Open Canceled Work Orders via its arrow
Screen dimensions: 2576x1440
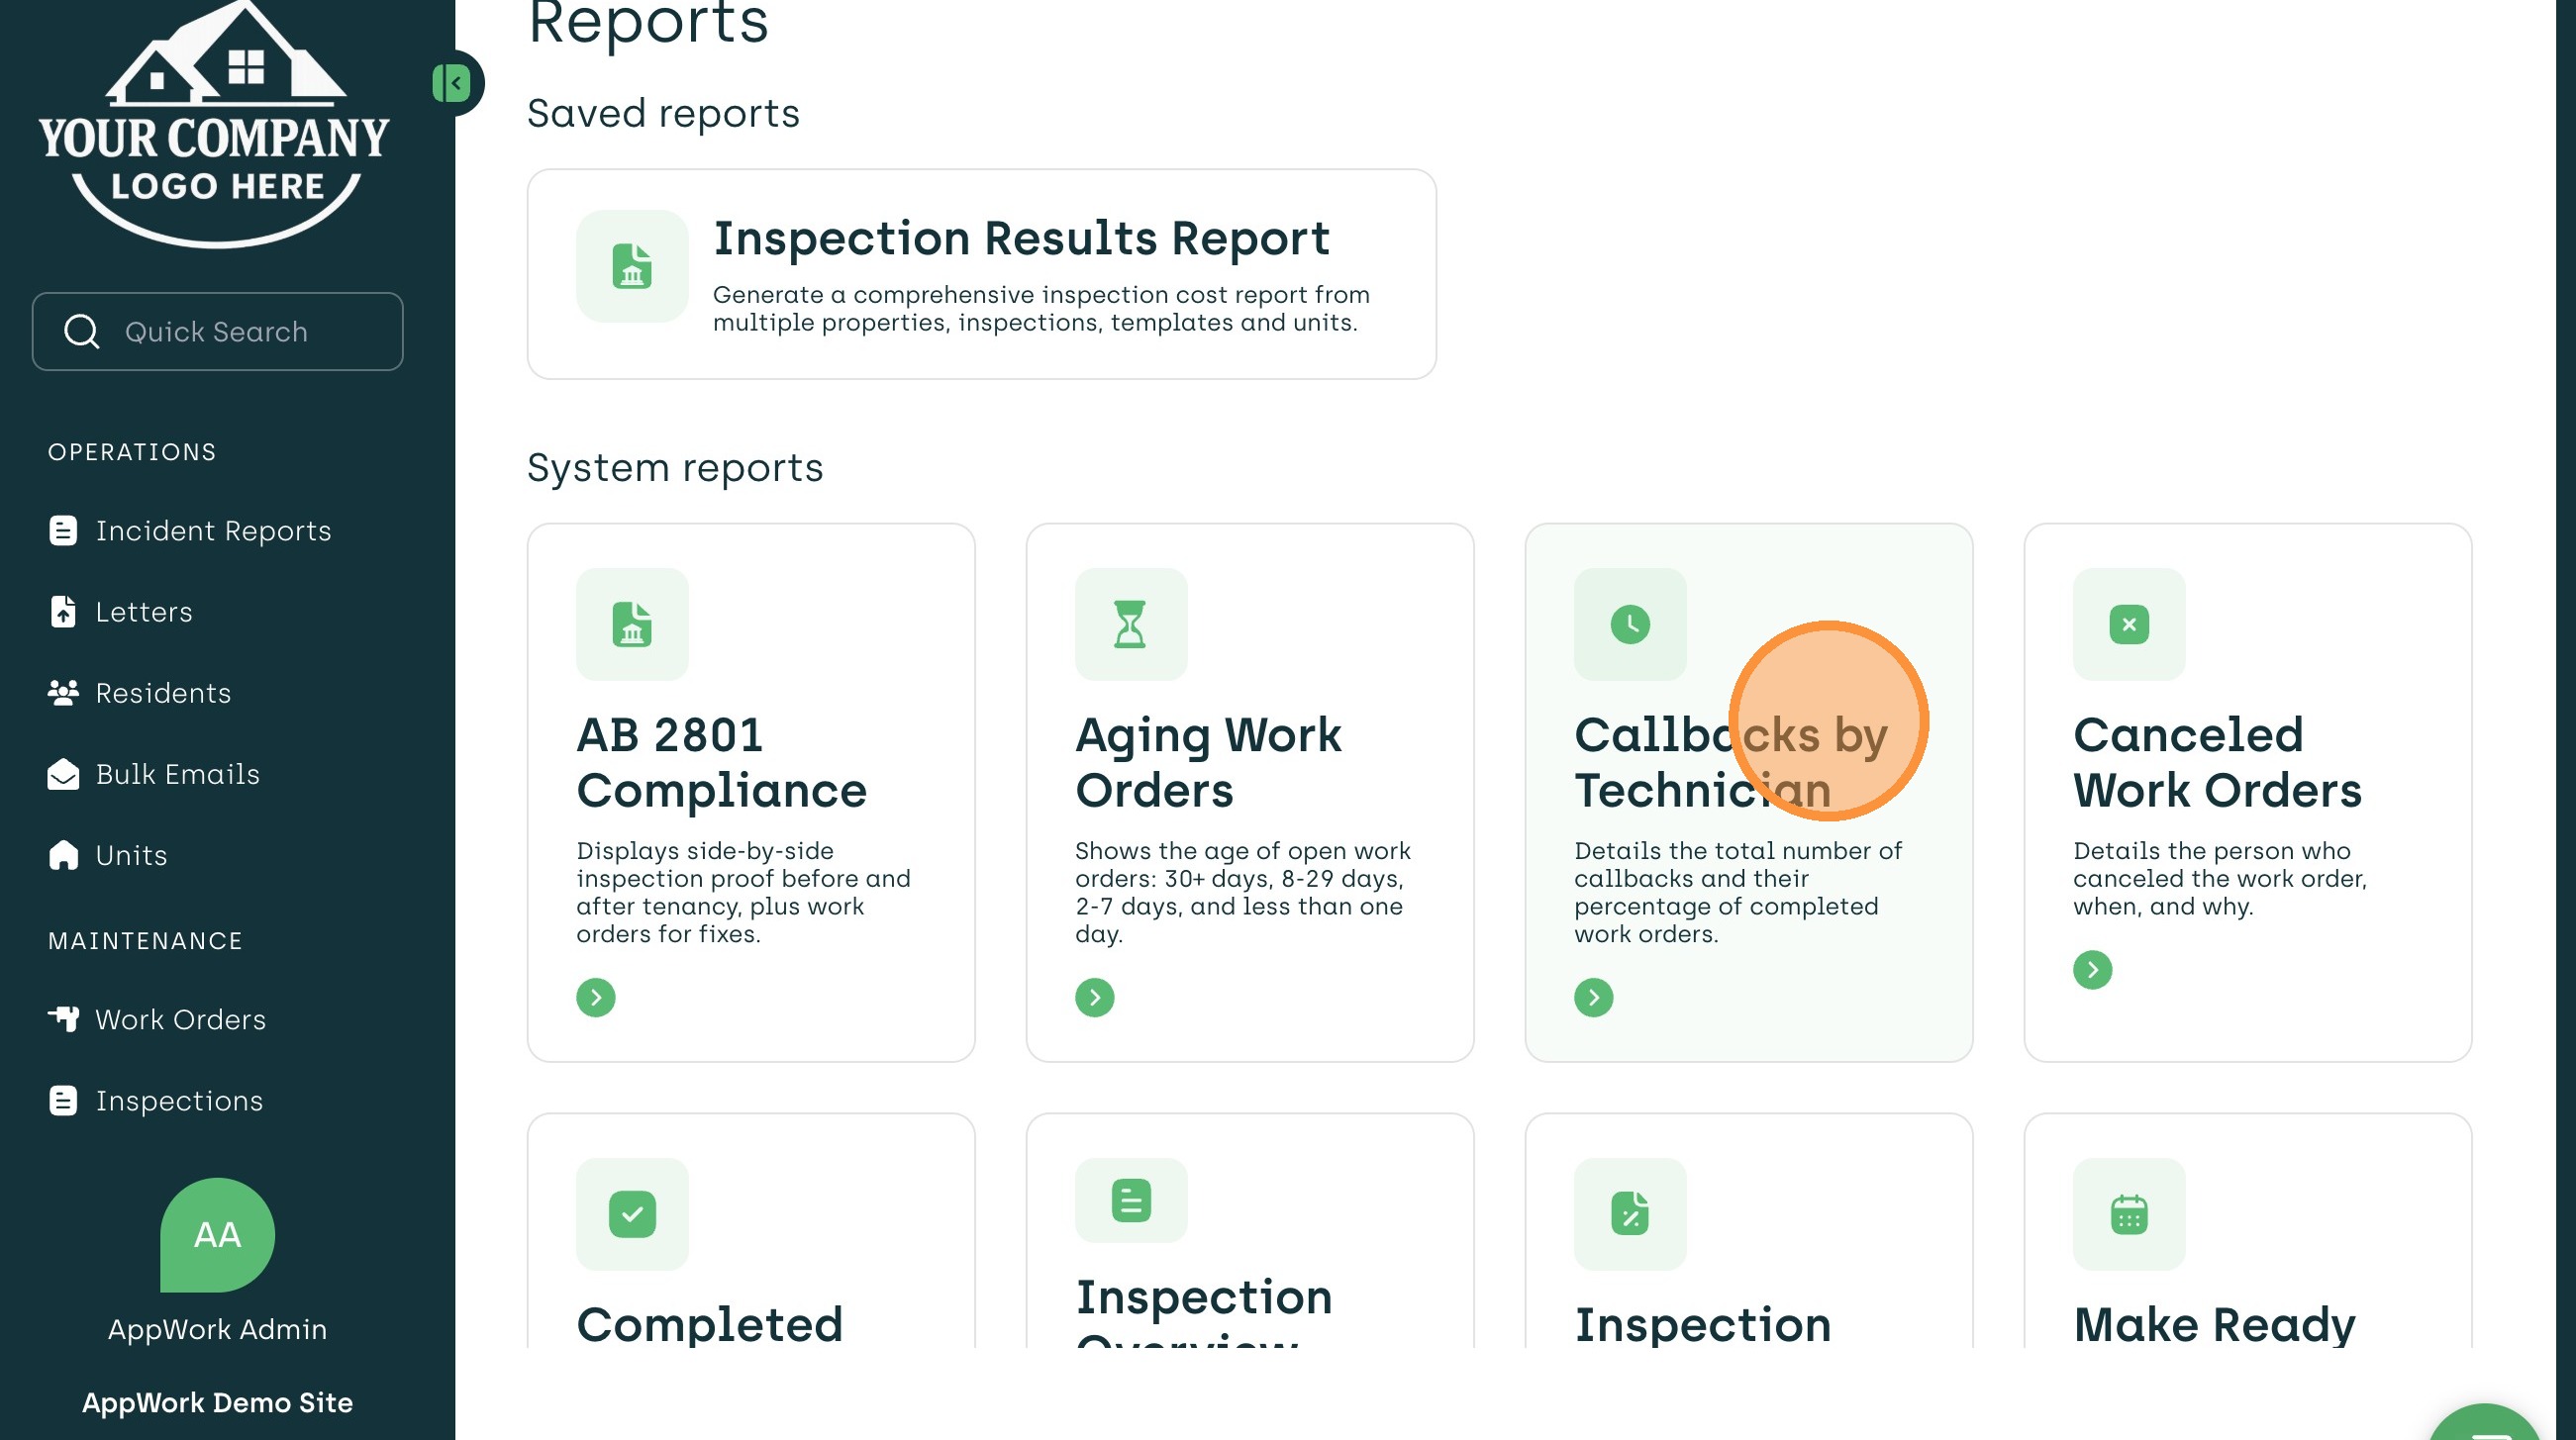pos(2092,969)
